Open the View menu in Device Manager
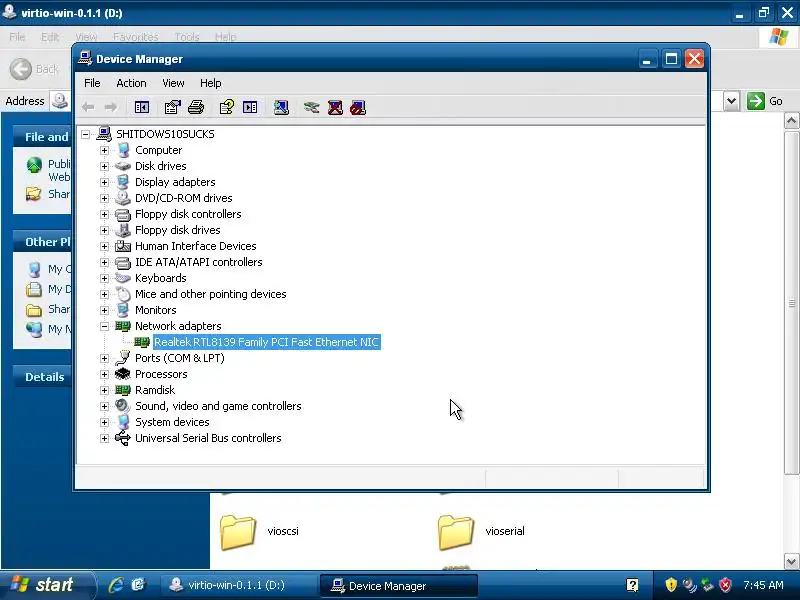The height and width of the screenshot is (600, 800). click(x=173, y=83)
